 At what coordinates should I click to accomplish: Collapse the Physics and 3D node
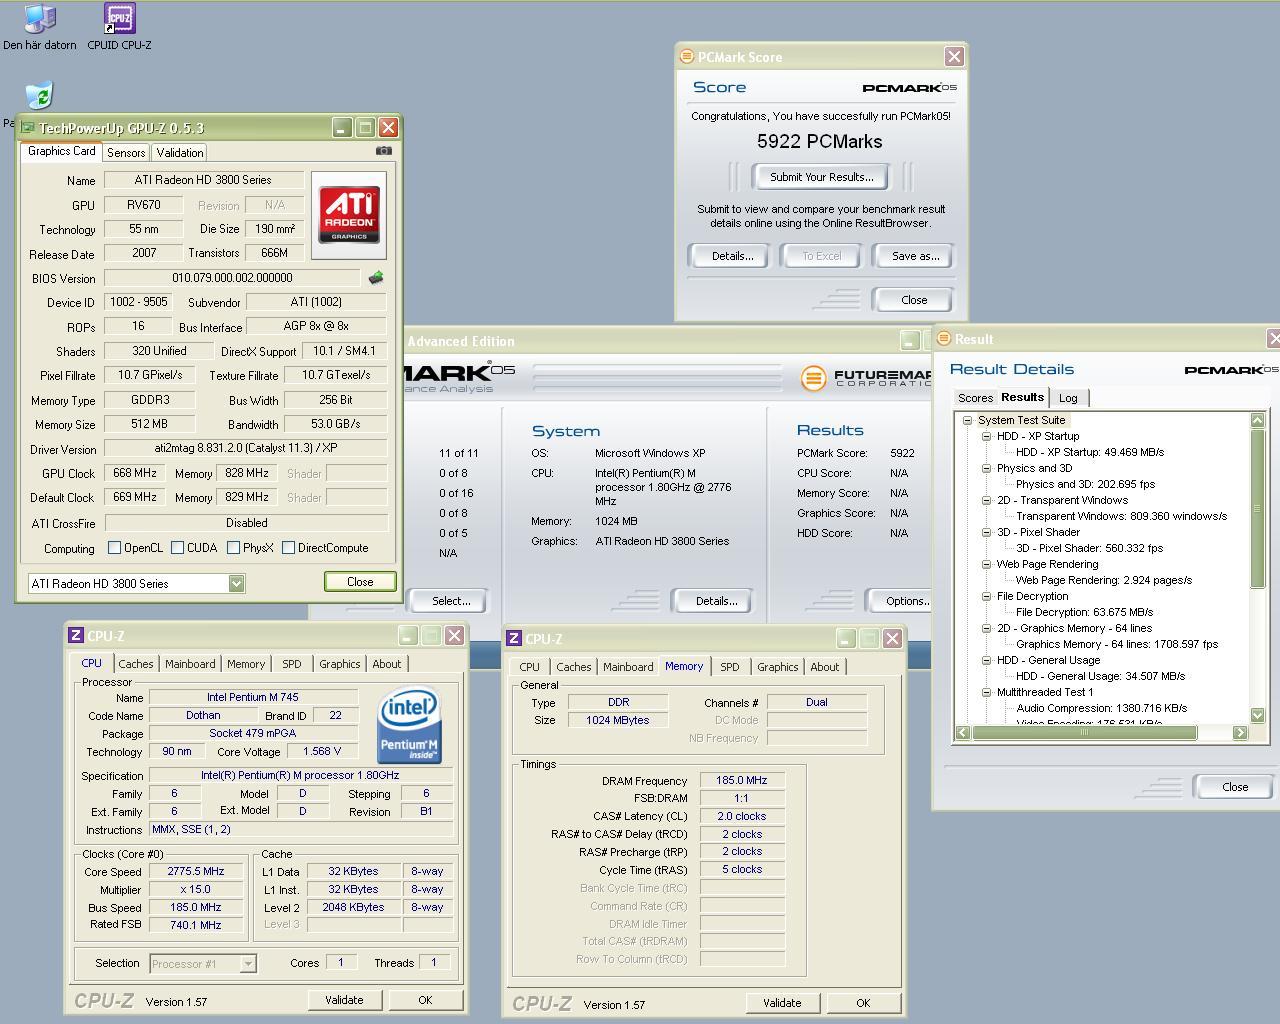(x=986, y=468)
